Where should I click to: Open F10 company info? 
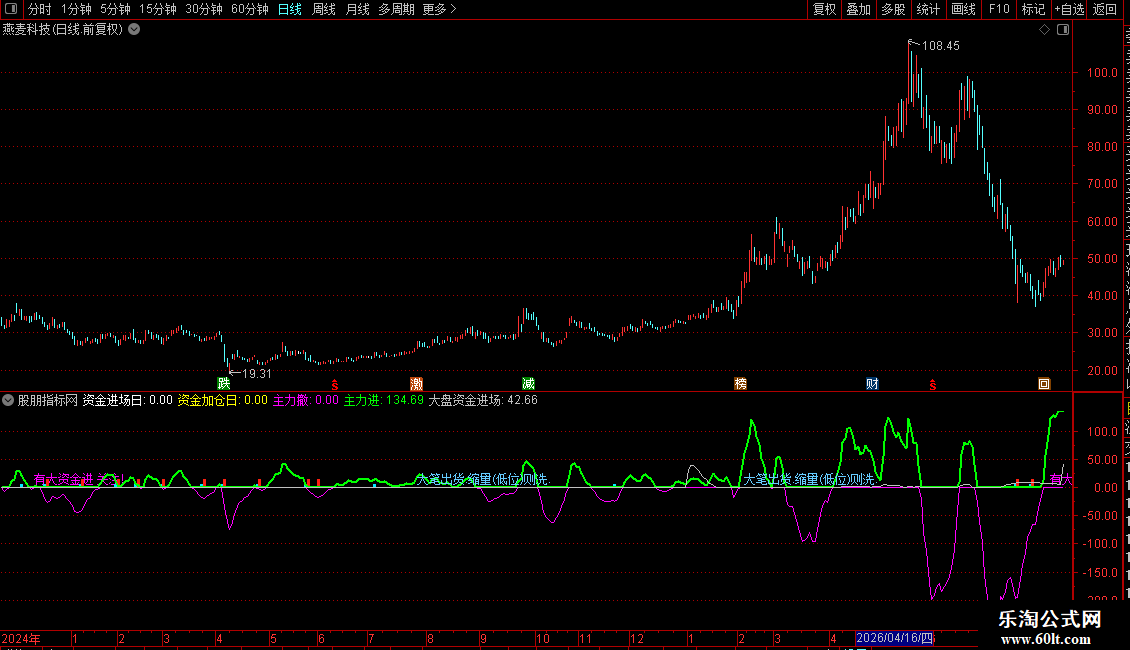(999, 9)
